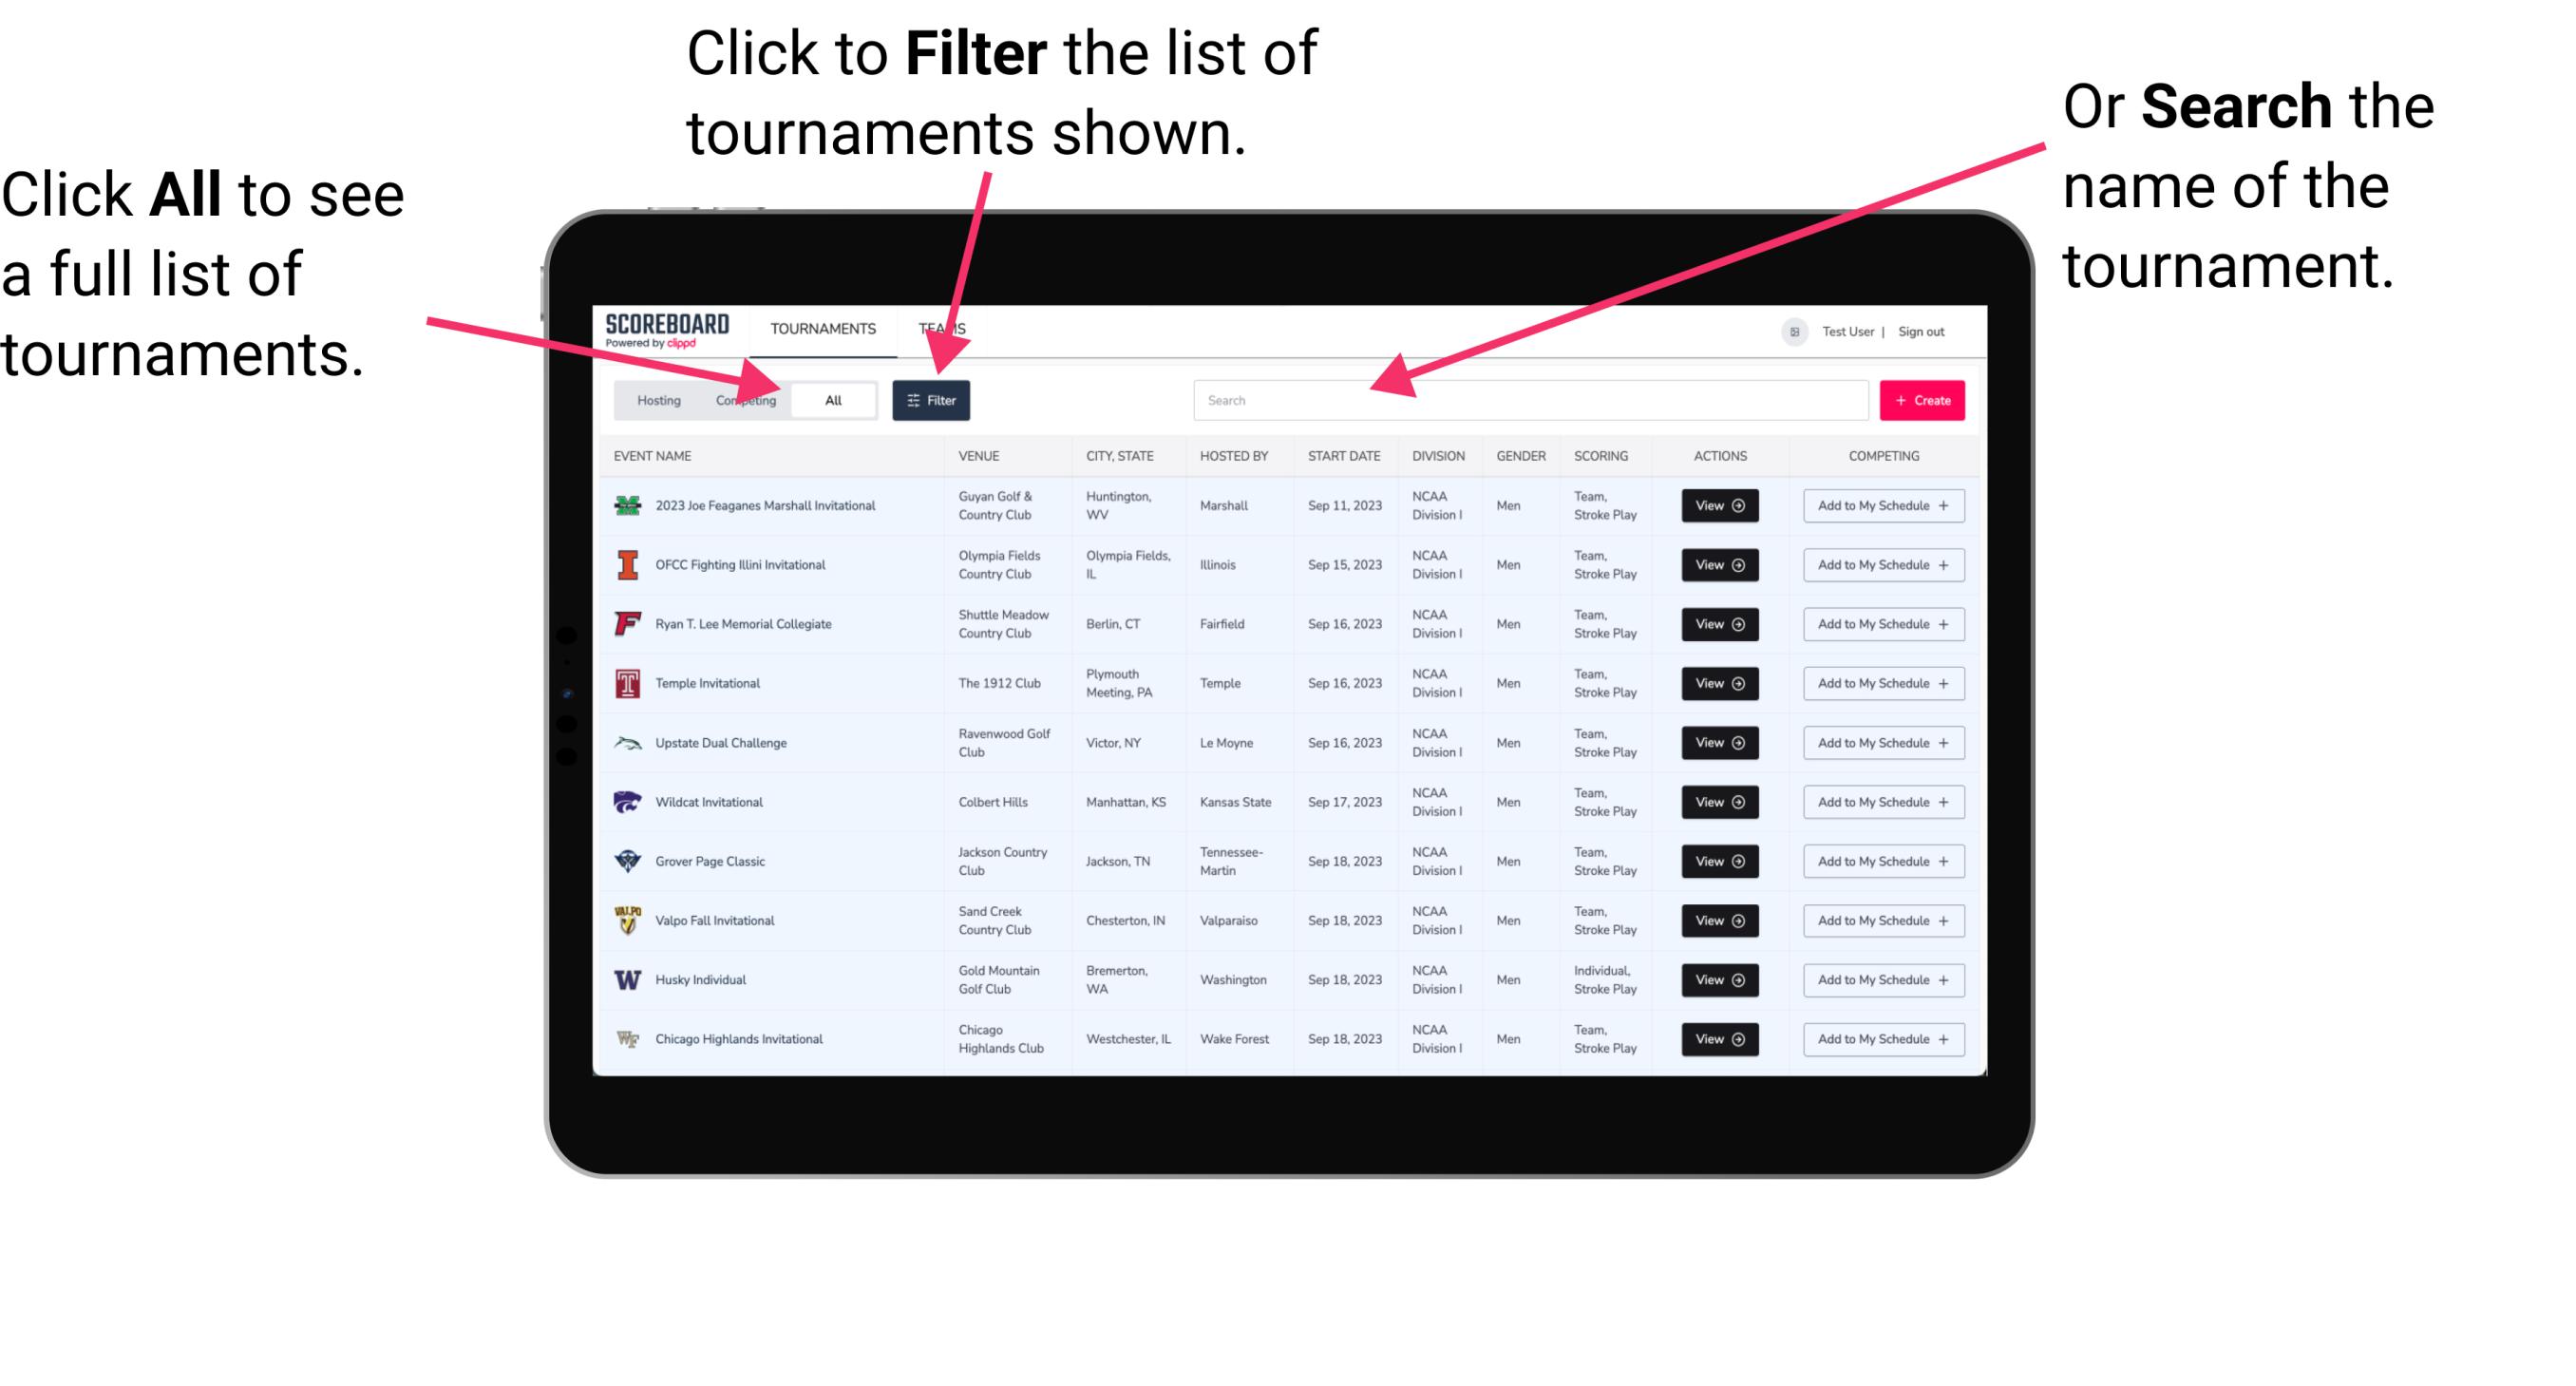Image resolution: width=2576 pixels, height=1386 pixels.
Task: Select the Hosting toggle tab
Action: click(655, 399)
